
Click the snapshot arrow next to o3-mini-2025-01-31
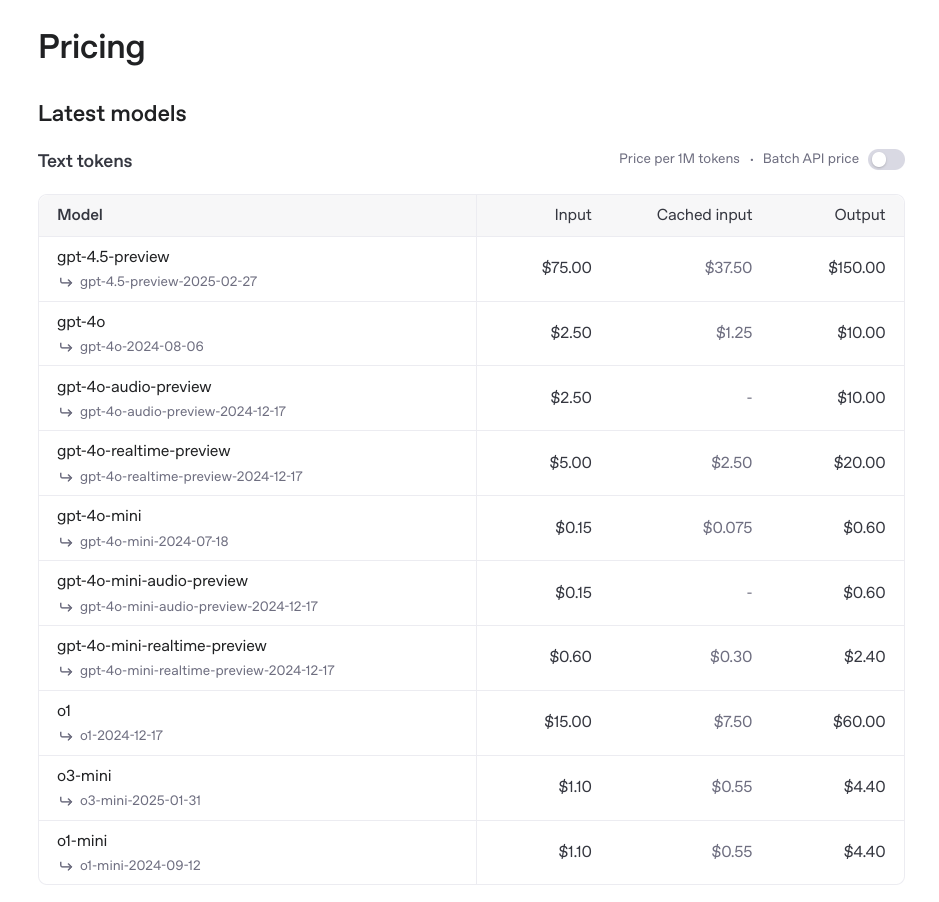click(x=66, y=801)
